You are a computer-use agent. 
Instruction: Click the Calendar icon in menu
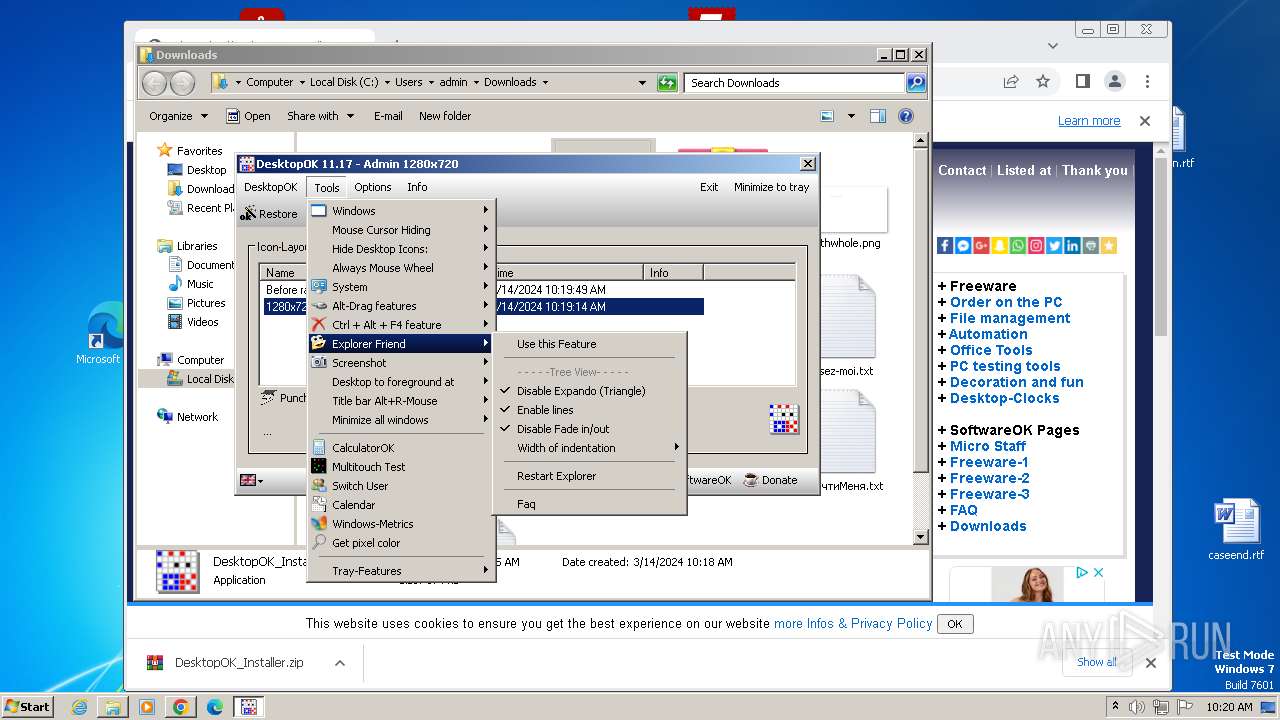tap(318, 505)
